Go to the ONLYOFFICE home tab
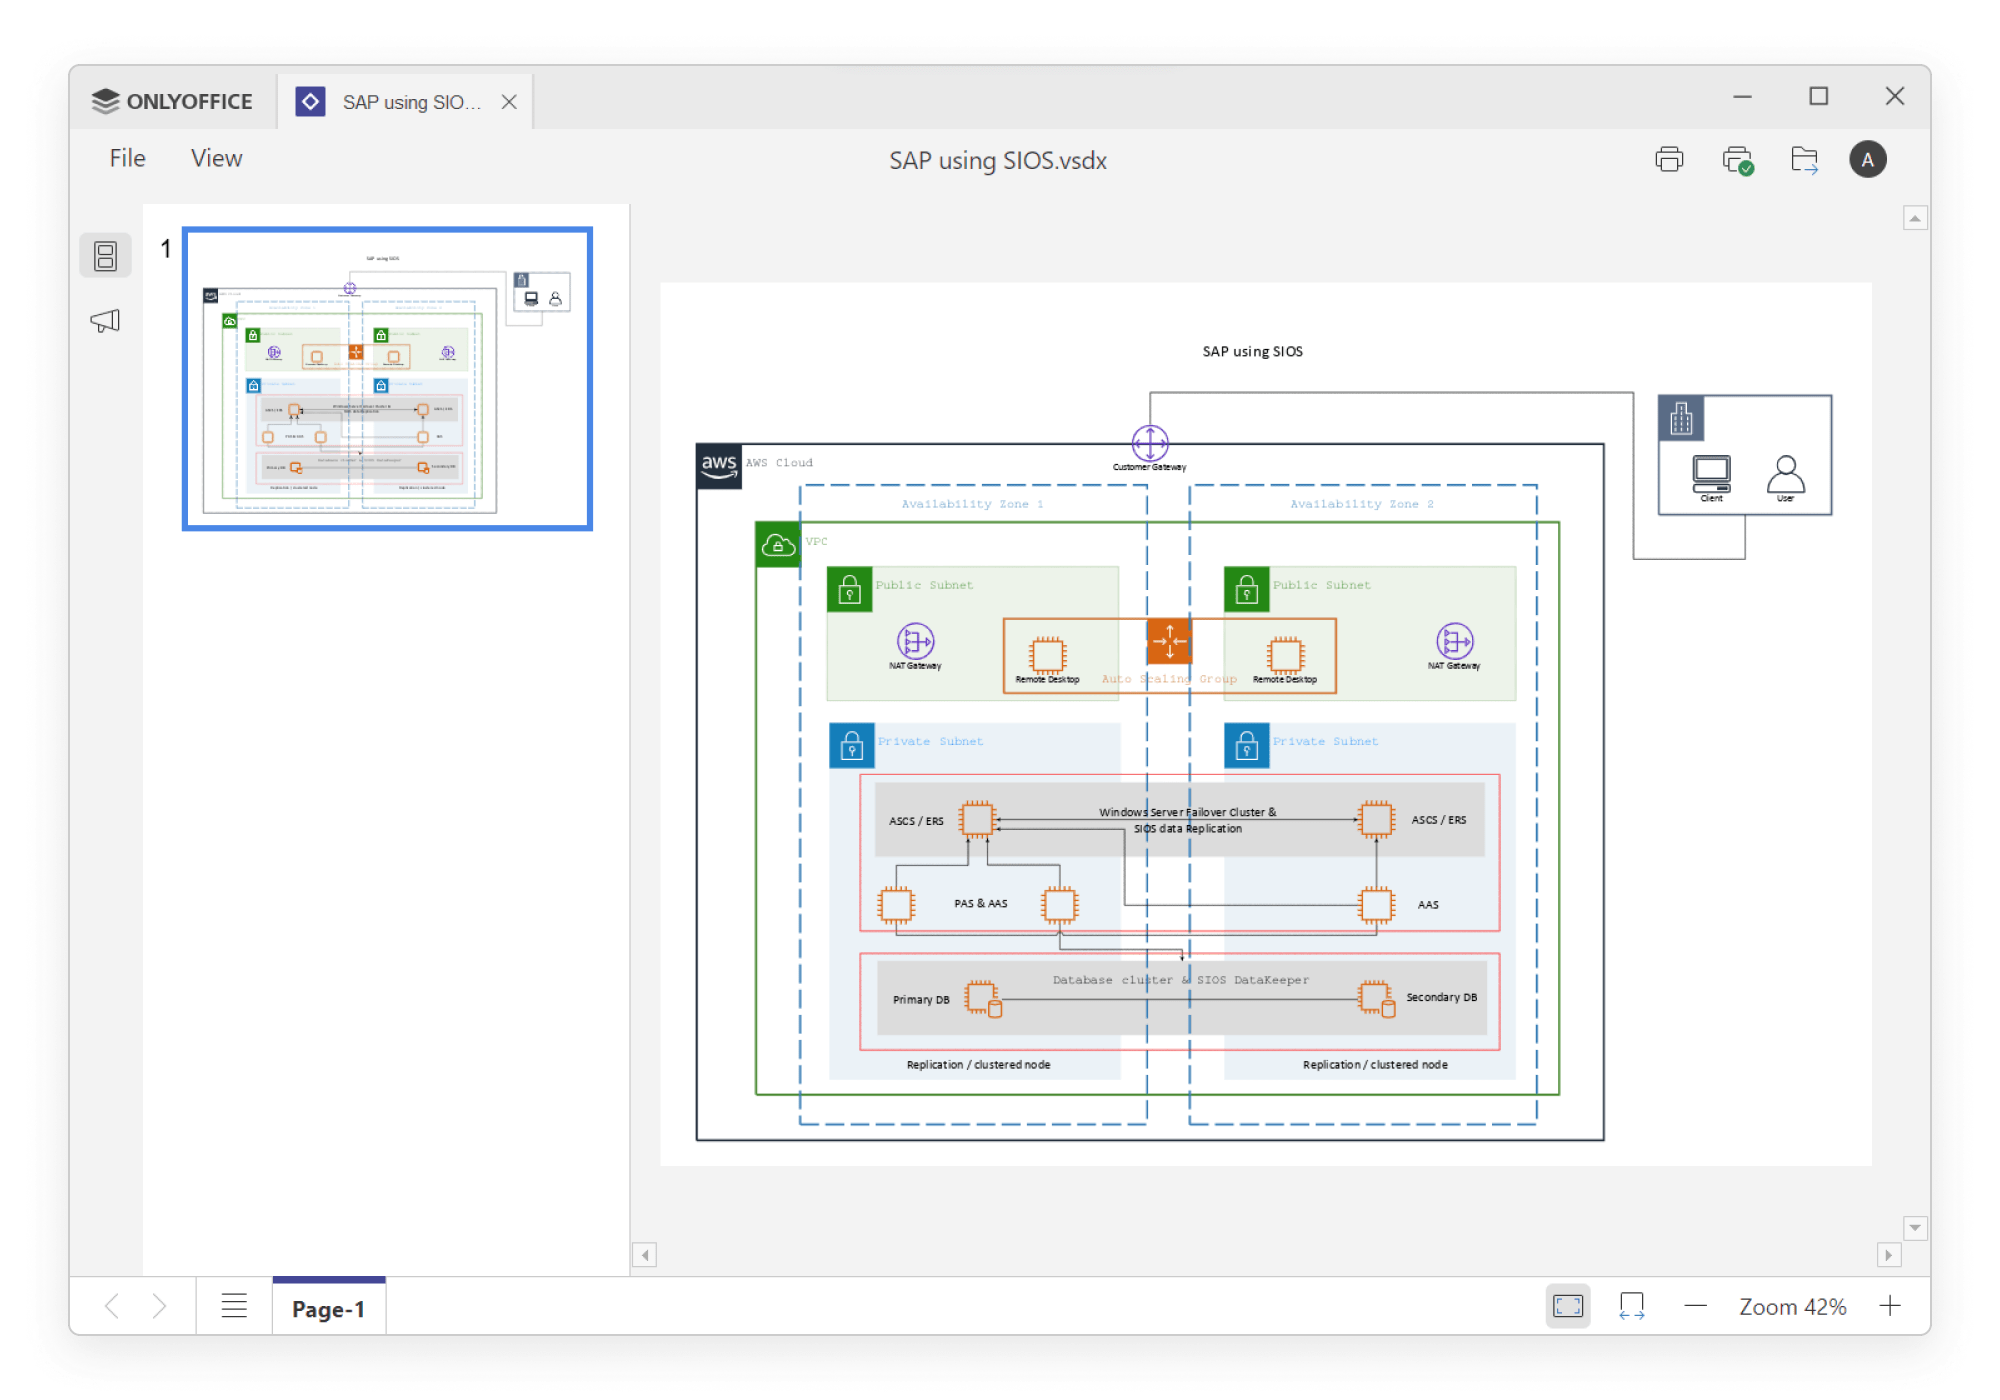 173,101
